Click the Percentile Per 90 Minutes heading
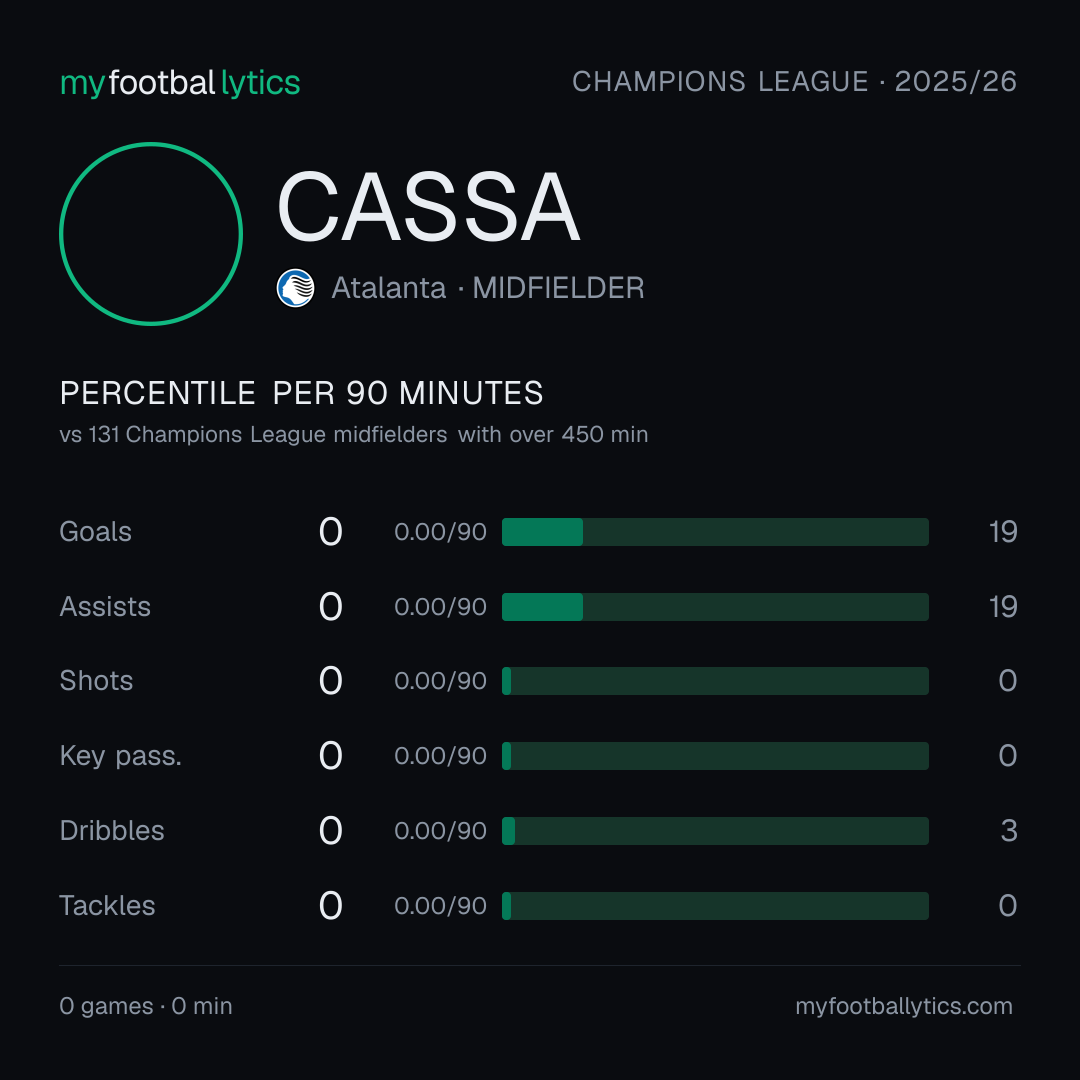1080x1080 pixels. (x=301, y=393)
